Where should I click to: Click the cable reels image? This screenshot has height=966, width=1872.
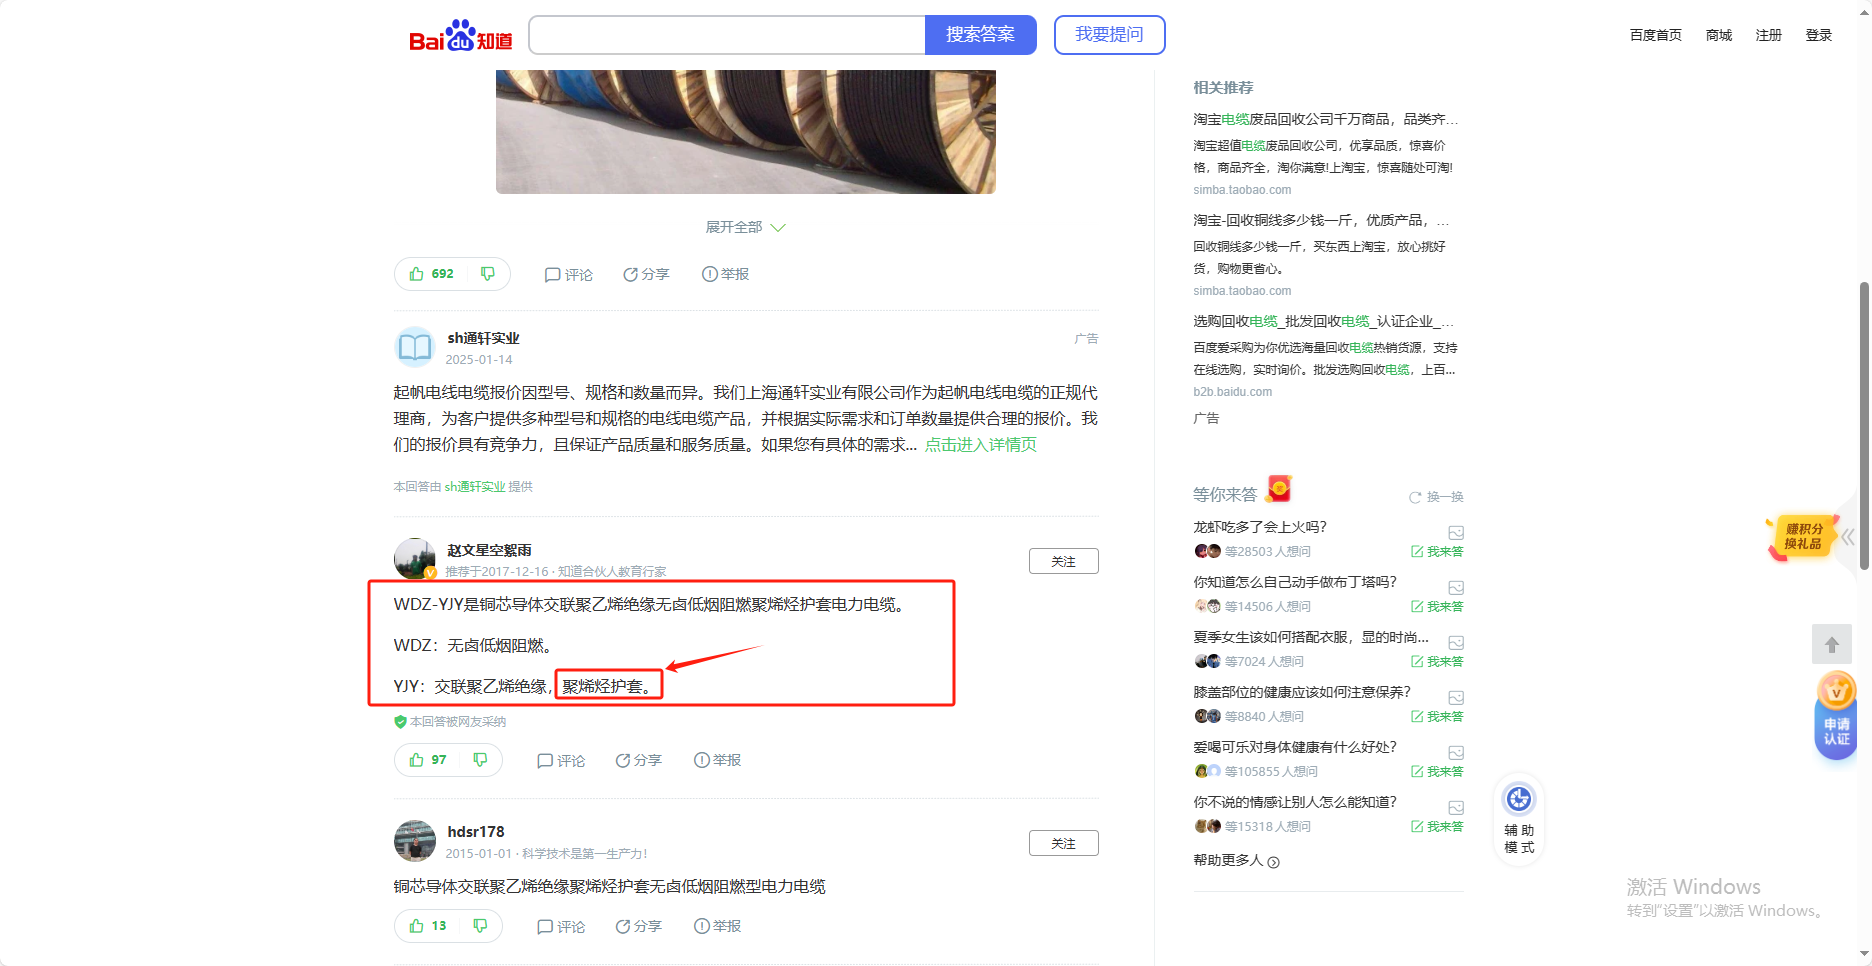[746, 131]
